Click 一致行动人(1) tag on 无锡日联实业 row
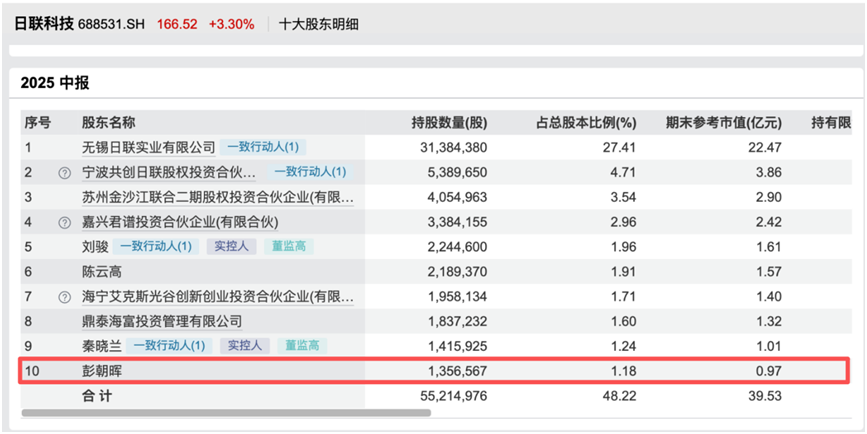The image size is (867, 434). pyautogui.click(x=263, y=147)
